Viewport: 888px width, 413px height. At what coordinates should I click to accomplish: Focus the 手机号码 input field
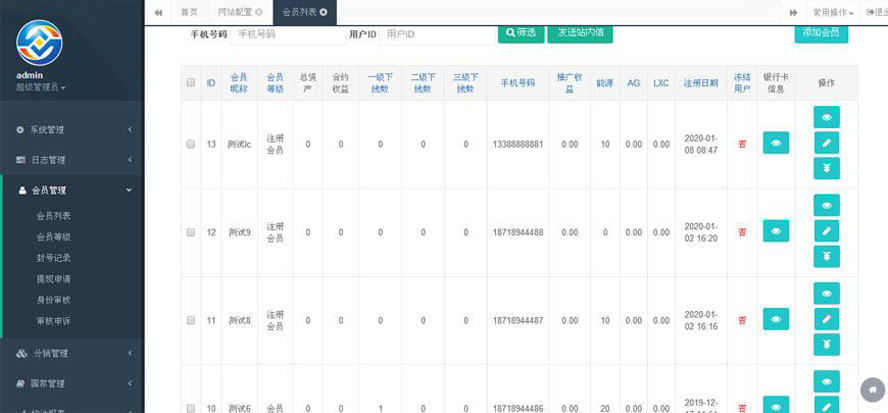[288, 34]
